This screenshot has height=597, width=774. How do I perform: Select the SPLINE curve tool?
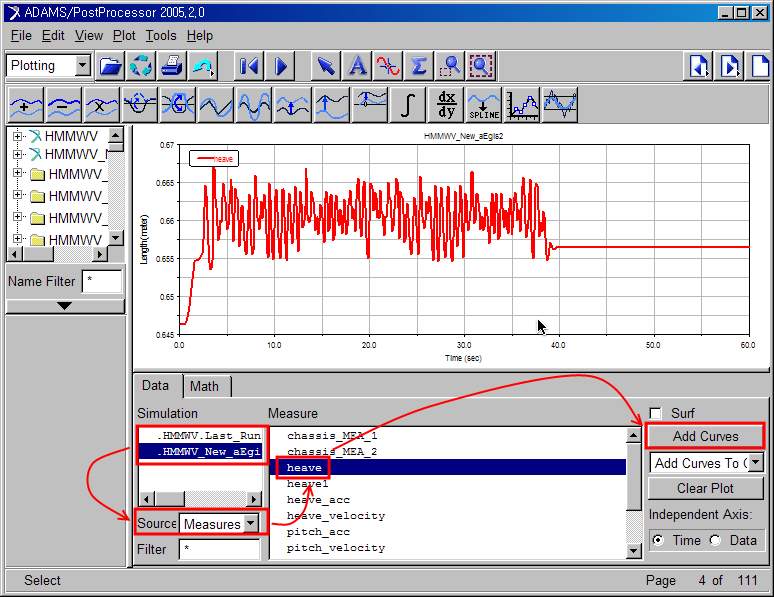click(484, 103)
